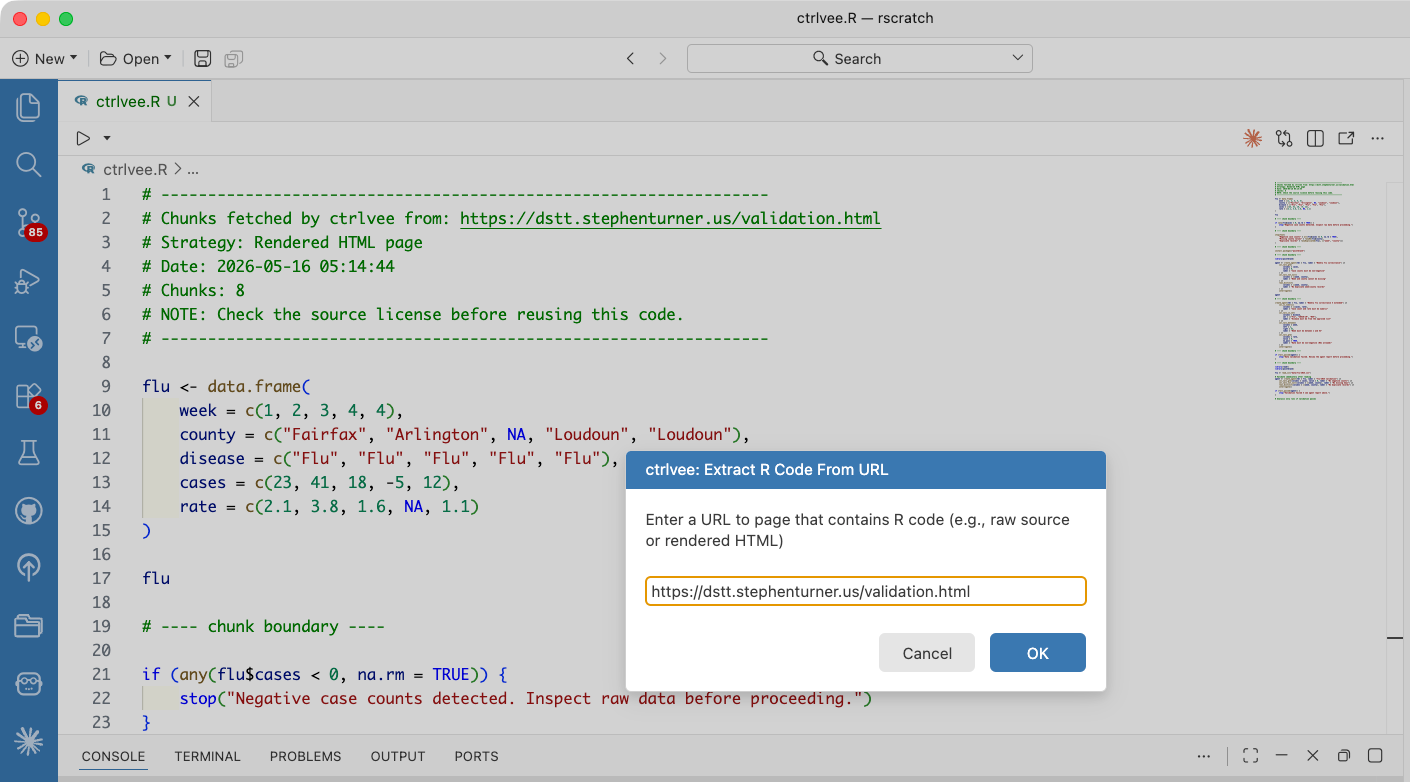This screenshot has height=782, width=1410.
Task: Expand the Search bar chevron dropdown
Action: (1018, 59)
